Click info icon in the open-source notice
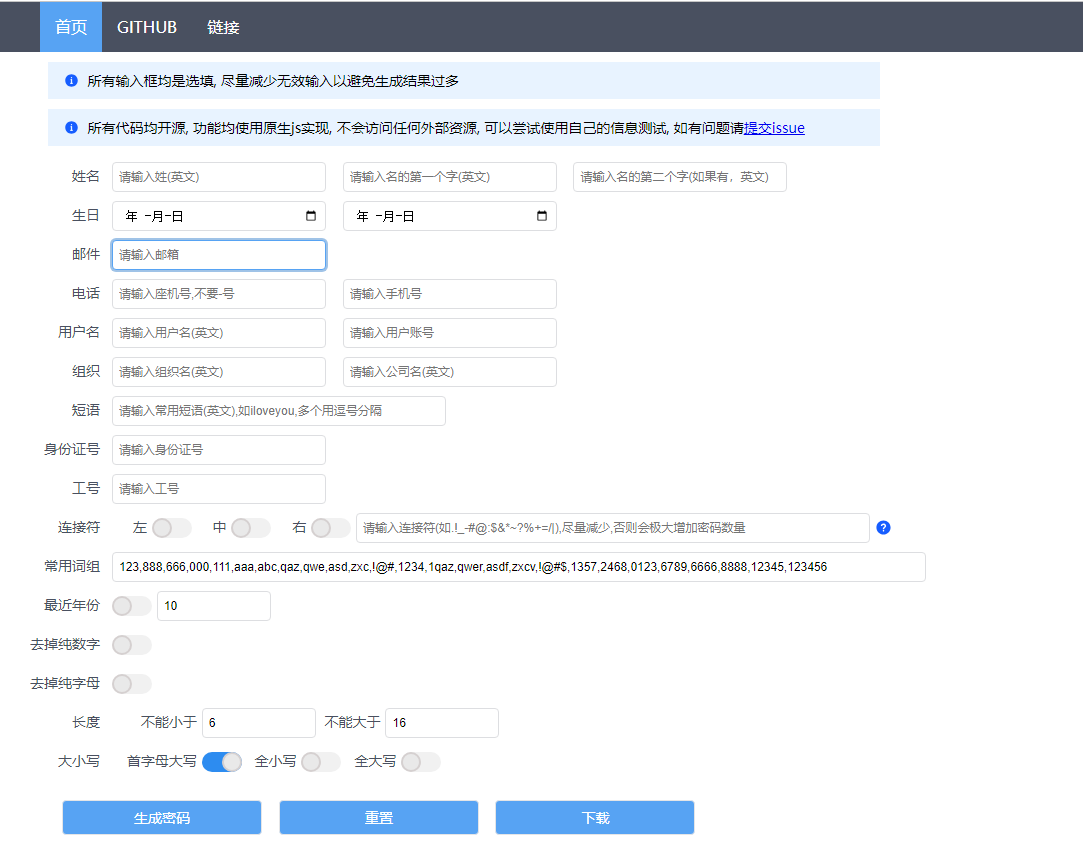This screenshot has height=845, width=1083. pyautogui.click(x=71, y=128)
